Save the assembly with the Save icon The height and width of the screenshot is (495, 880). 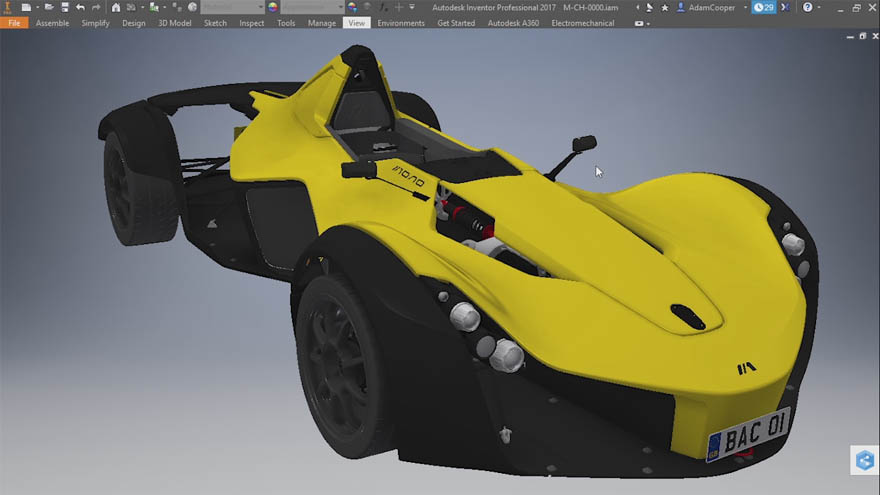tap(65, 7)
